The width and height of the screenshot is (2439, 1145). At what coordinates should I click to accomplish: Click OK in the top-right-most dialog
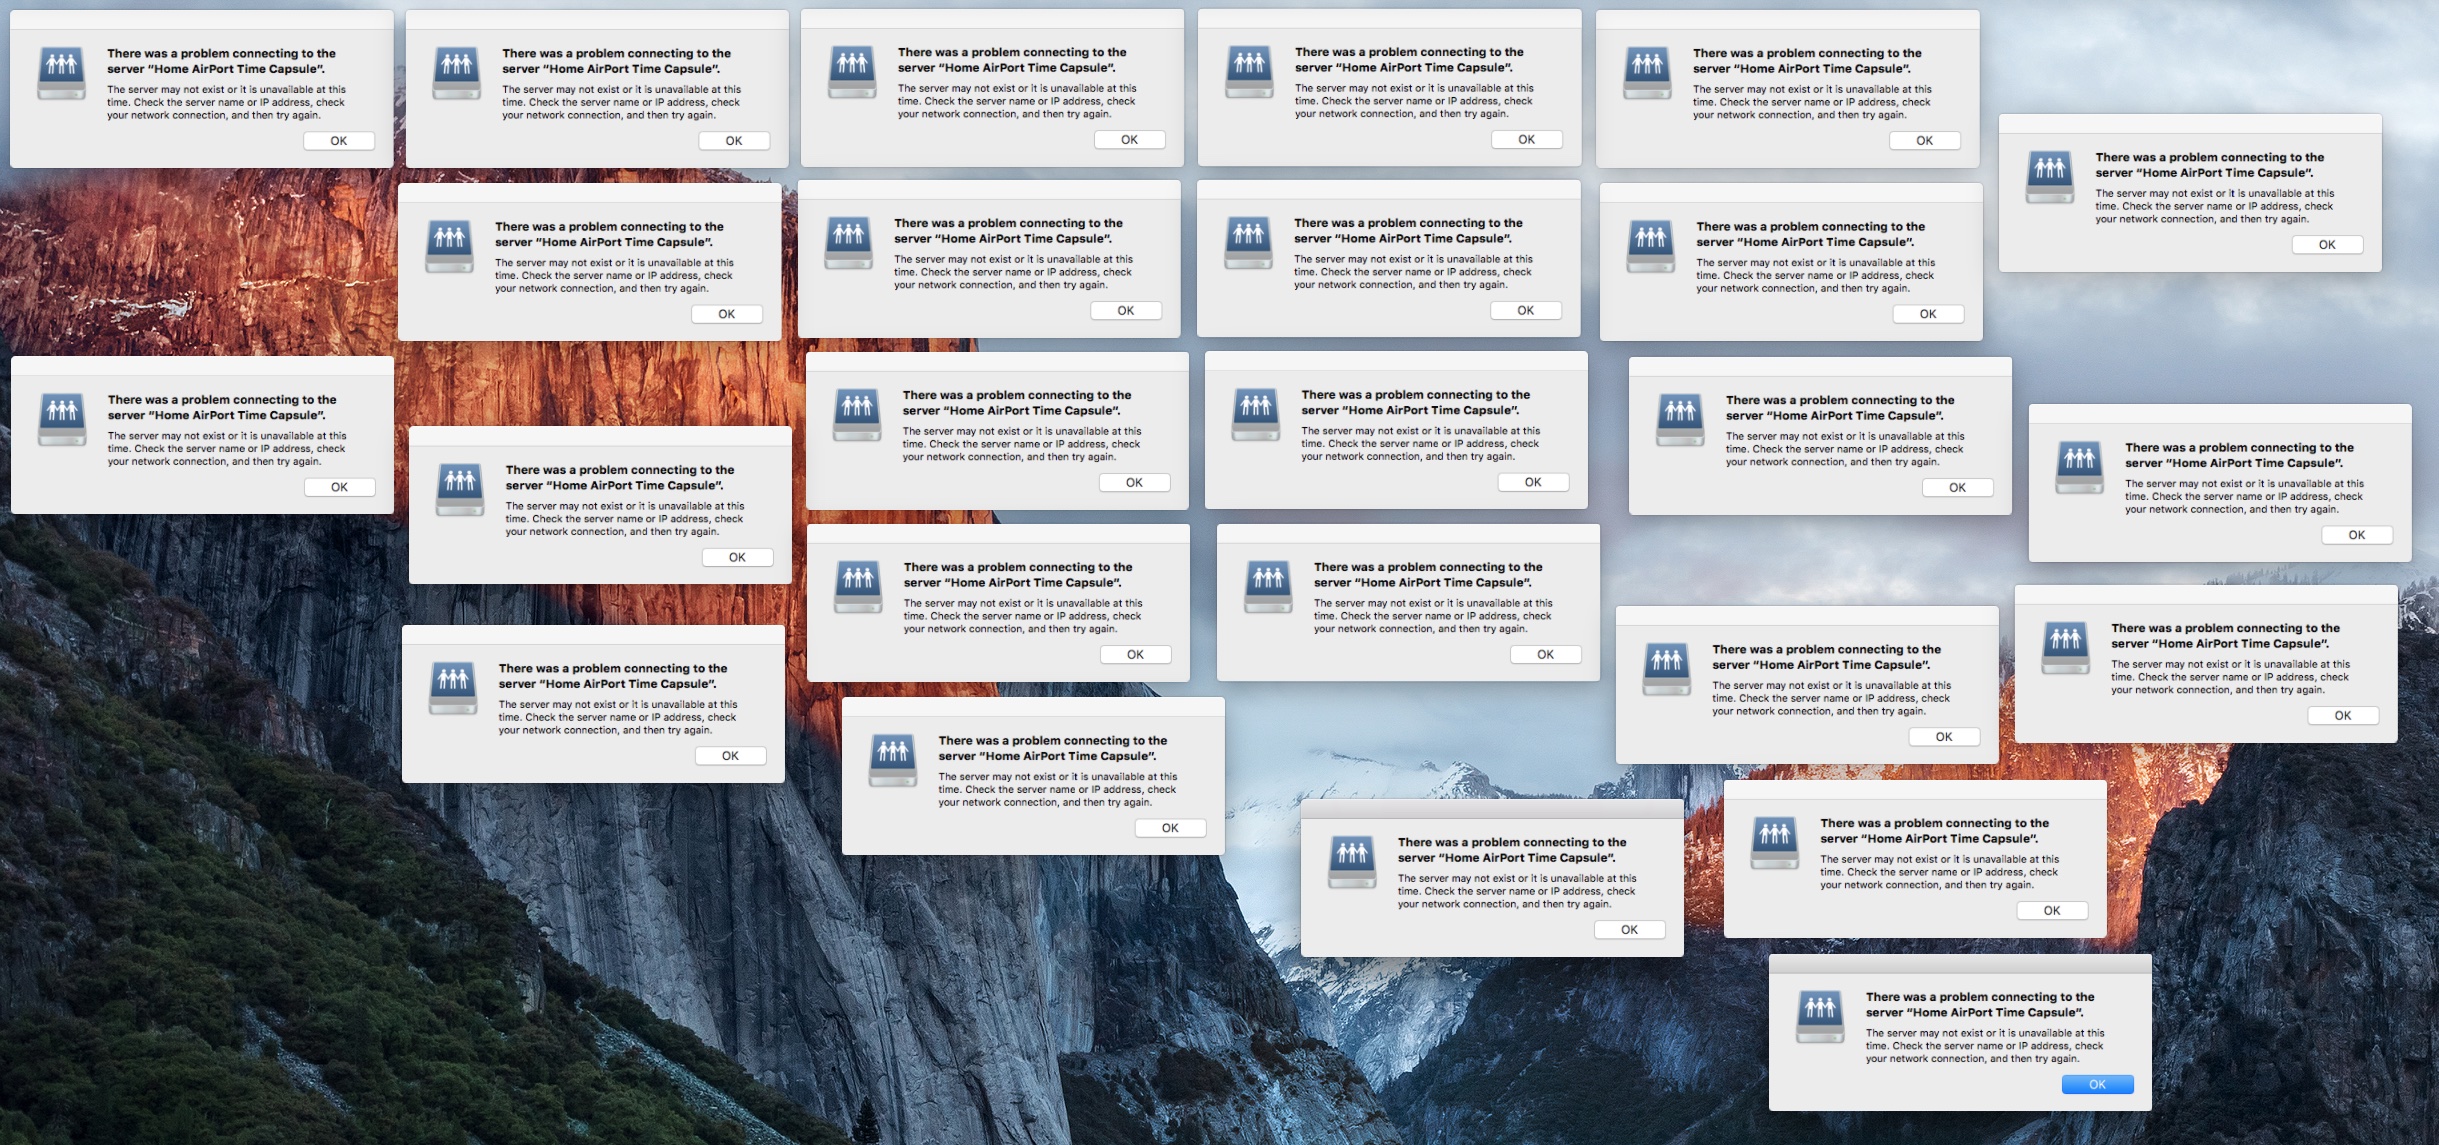pos(2327,245)
